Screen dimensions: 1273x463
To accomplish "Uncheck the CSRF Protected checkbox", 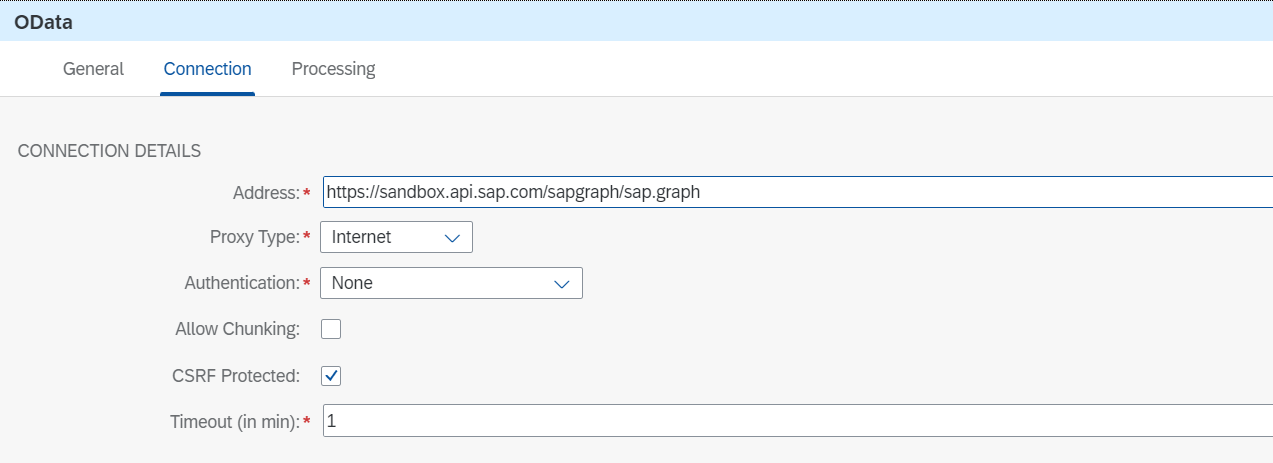I will tap(331, 376).
